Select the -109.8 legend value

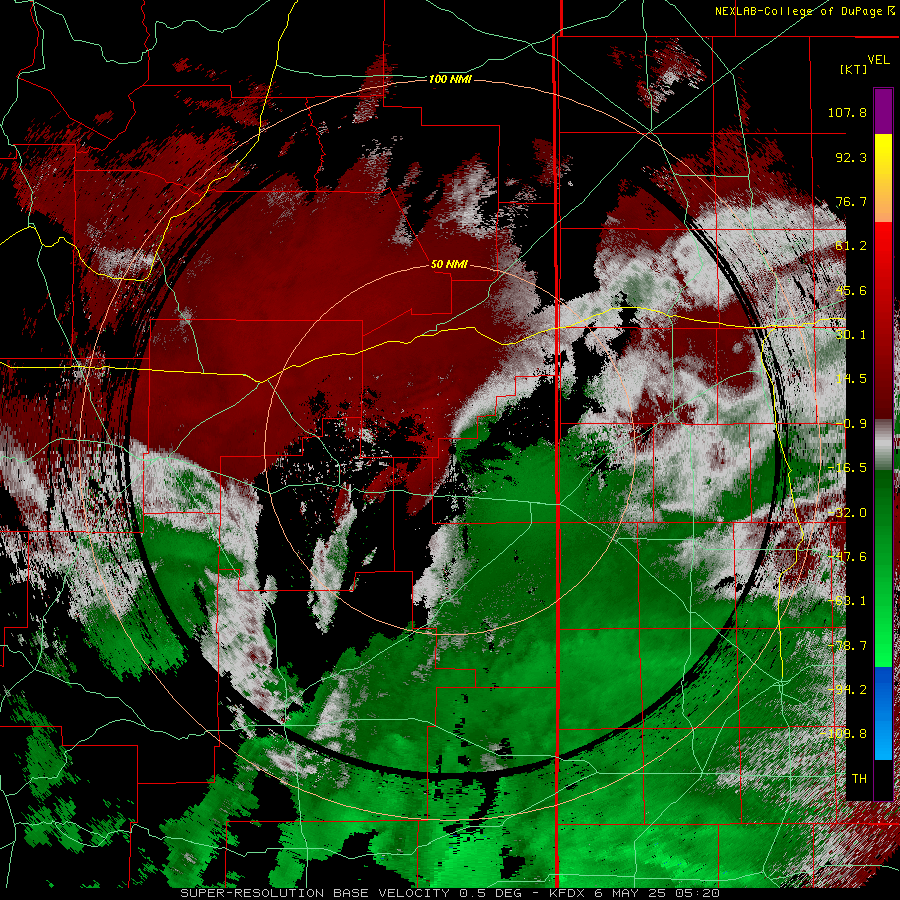point(844,734)
